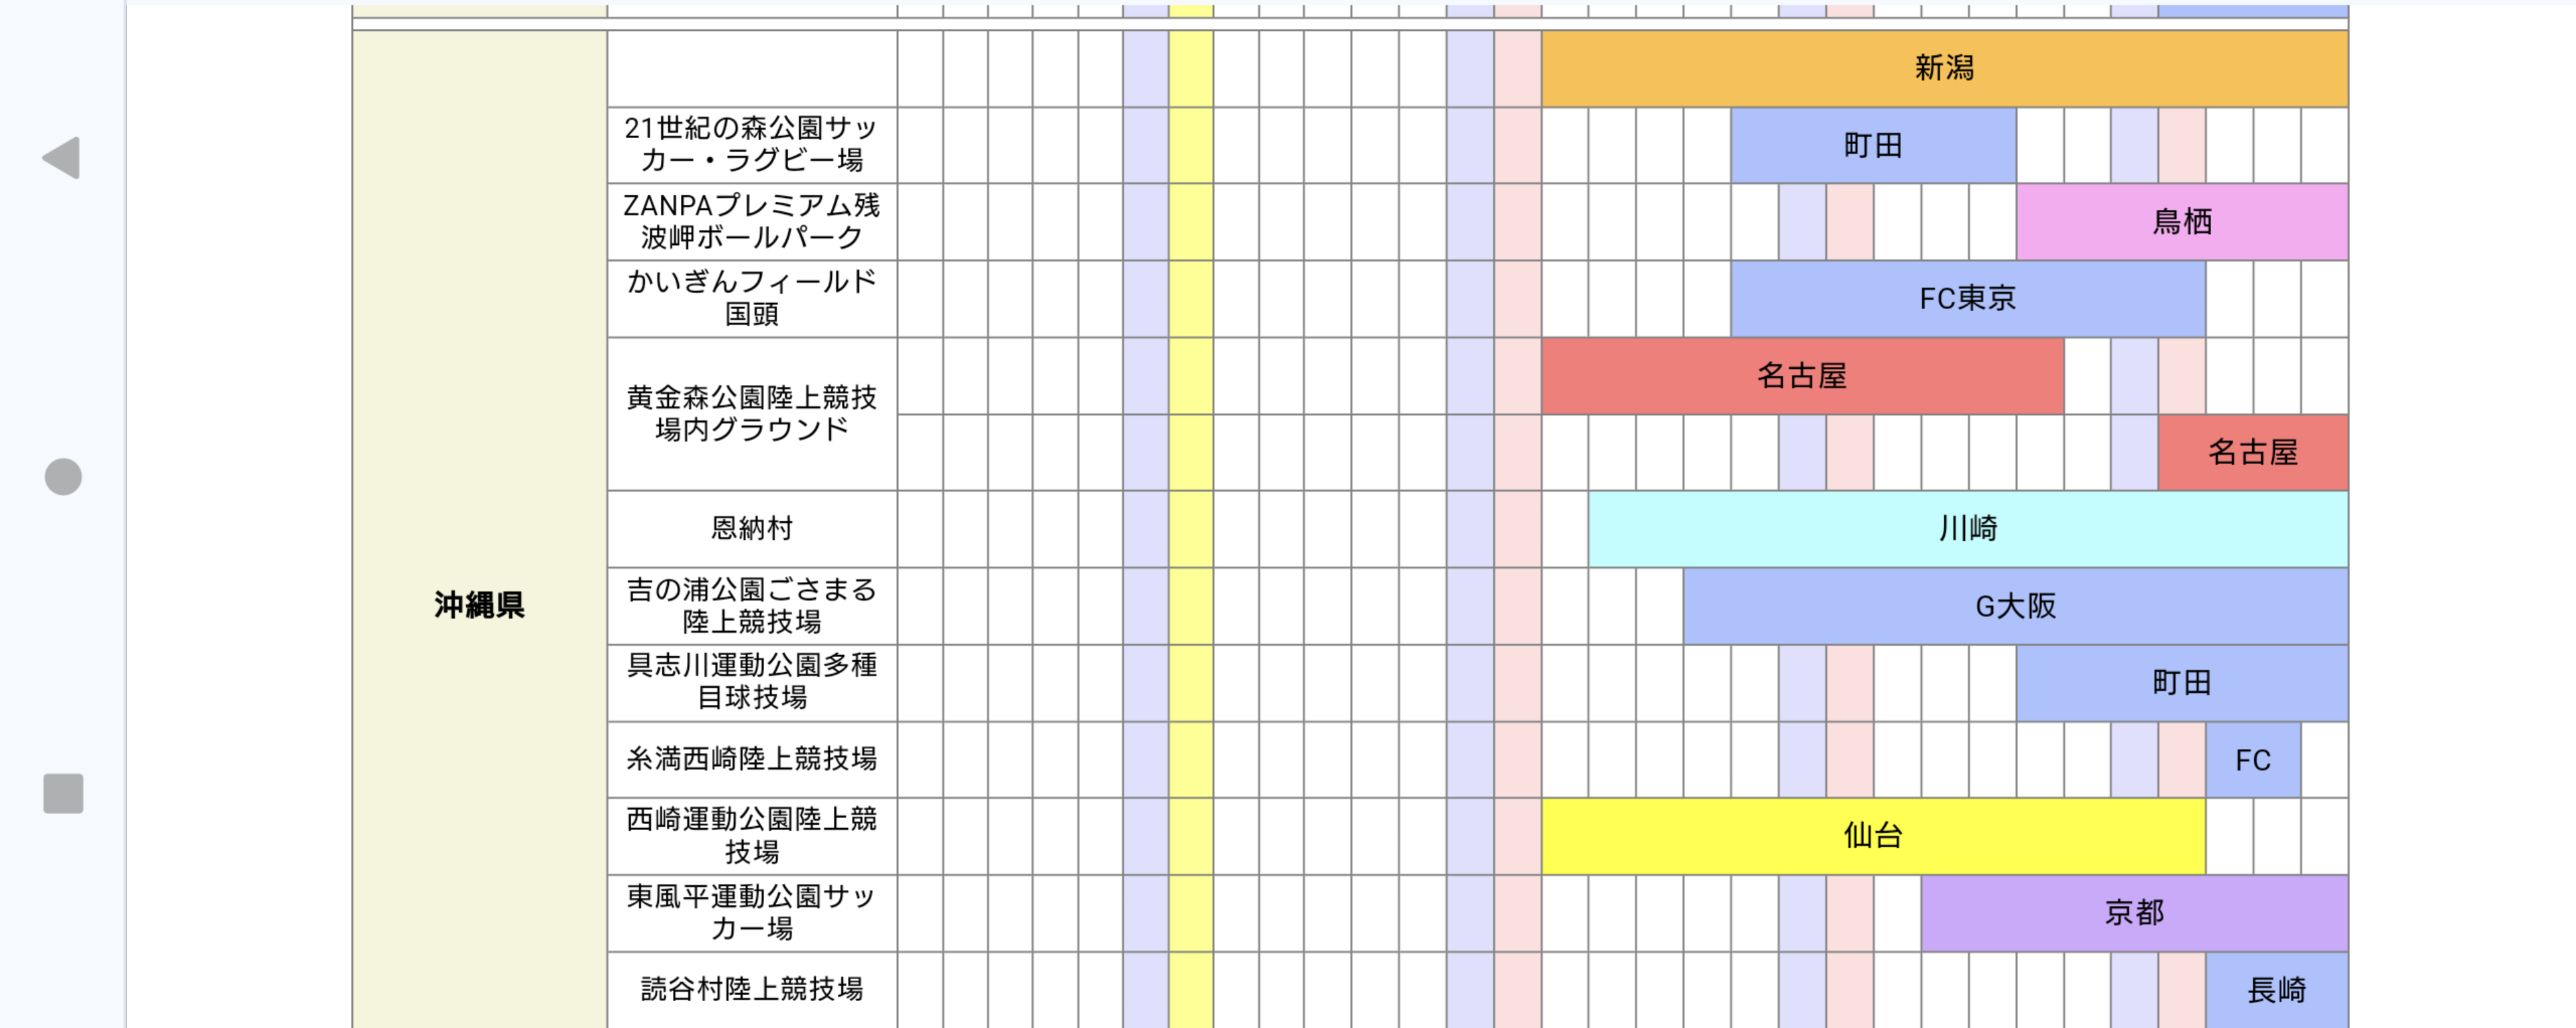Tap the Android recent apps square button
Screen dimensions: 2576x1028
(63, 794)
